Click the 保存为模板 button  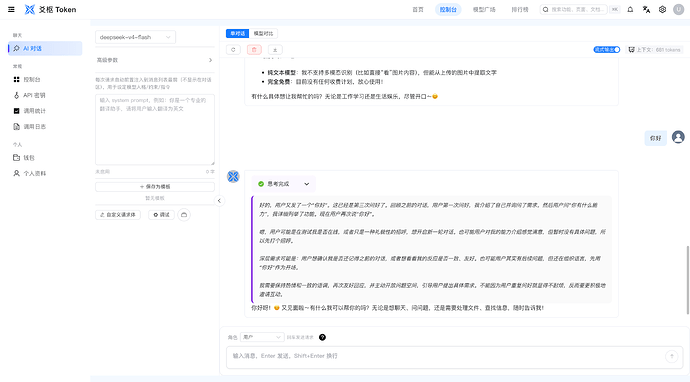tap(155, 187)
